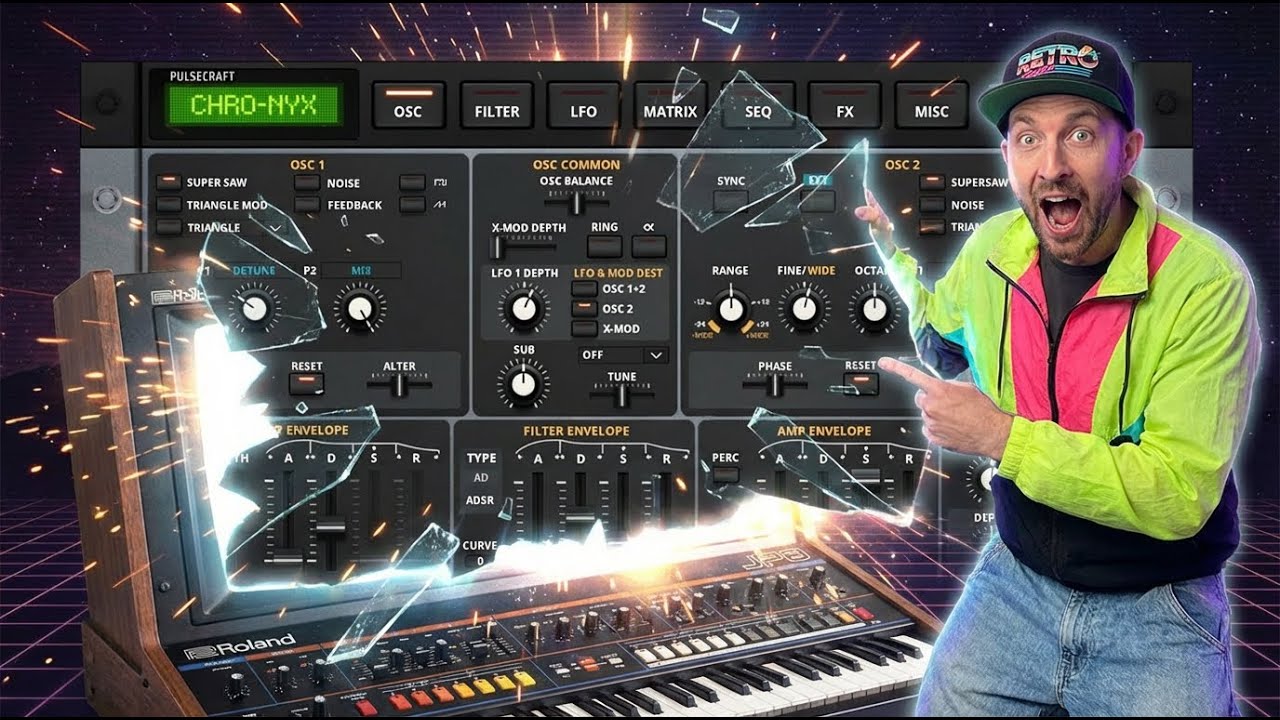
Task: Click the Amp Envelope Release slider
Action: pyautogui.click(x=909, y=490)
